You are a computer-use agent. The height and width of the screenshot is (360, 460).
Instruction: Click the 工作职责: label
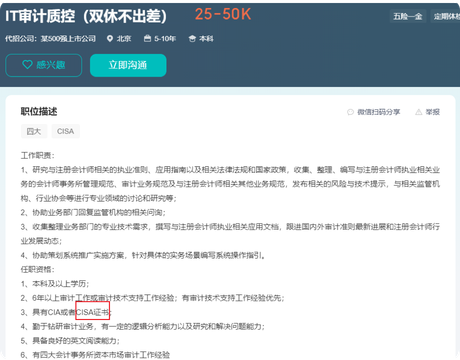38,155
